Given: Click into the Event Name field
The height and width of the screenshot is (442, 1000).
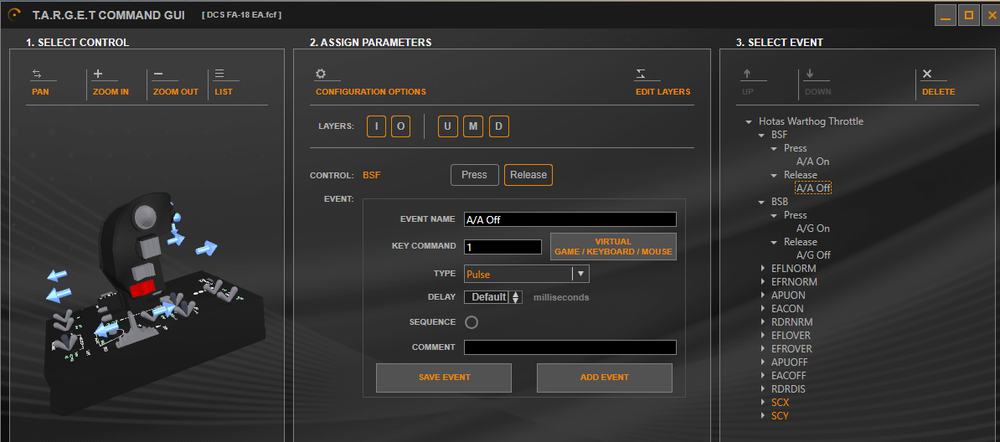Looking at the screenshot, I should (x=570, y=219).
